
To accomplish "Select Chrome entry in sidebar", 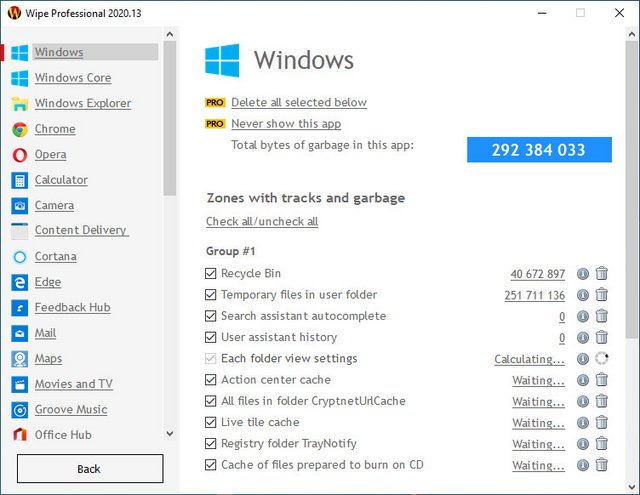I will [55, 129].
